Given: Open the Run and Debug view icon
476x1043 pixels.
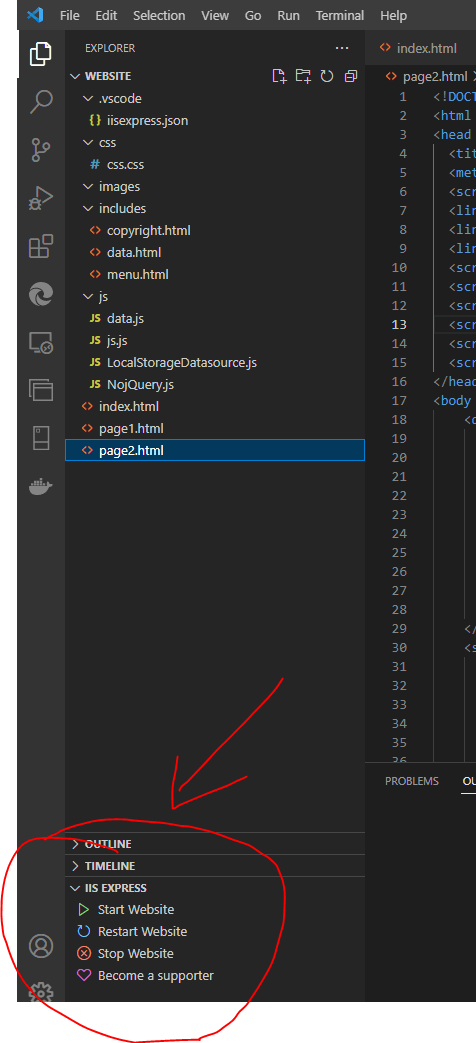Looking at the screenshot, I should pos(41,198).
